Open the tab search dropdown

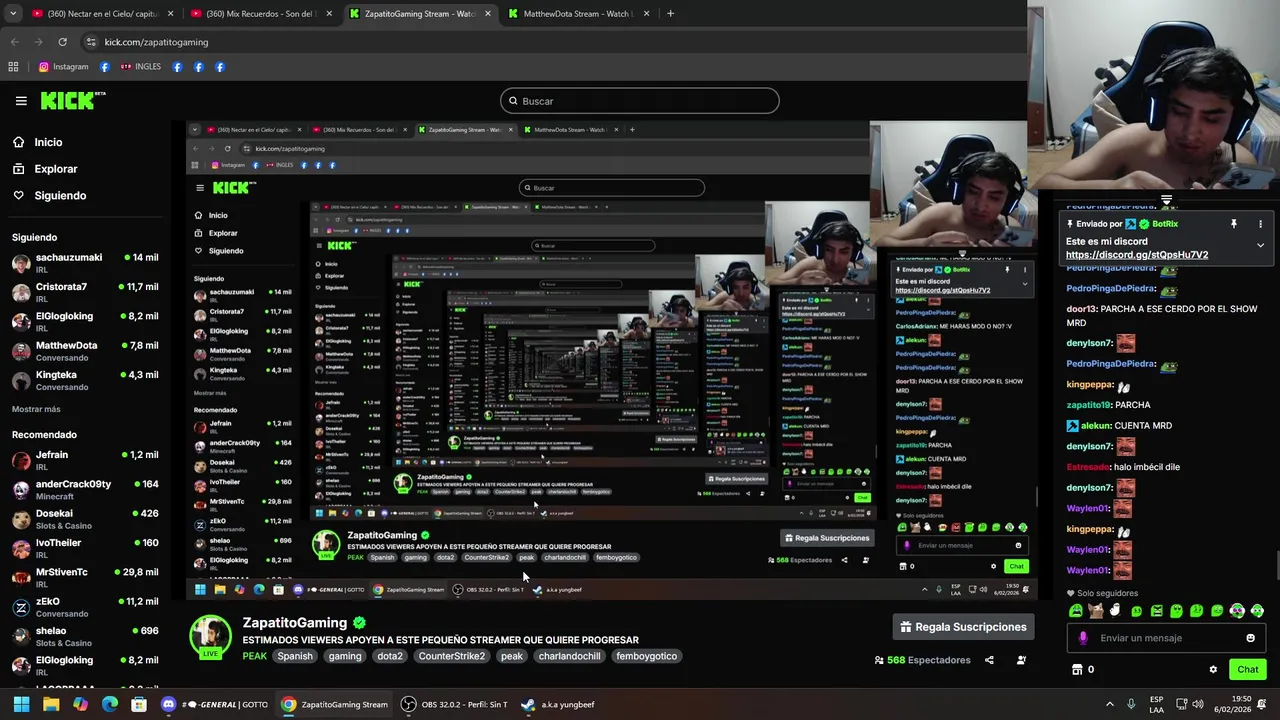click(13, 14)
